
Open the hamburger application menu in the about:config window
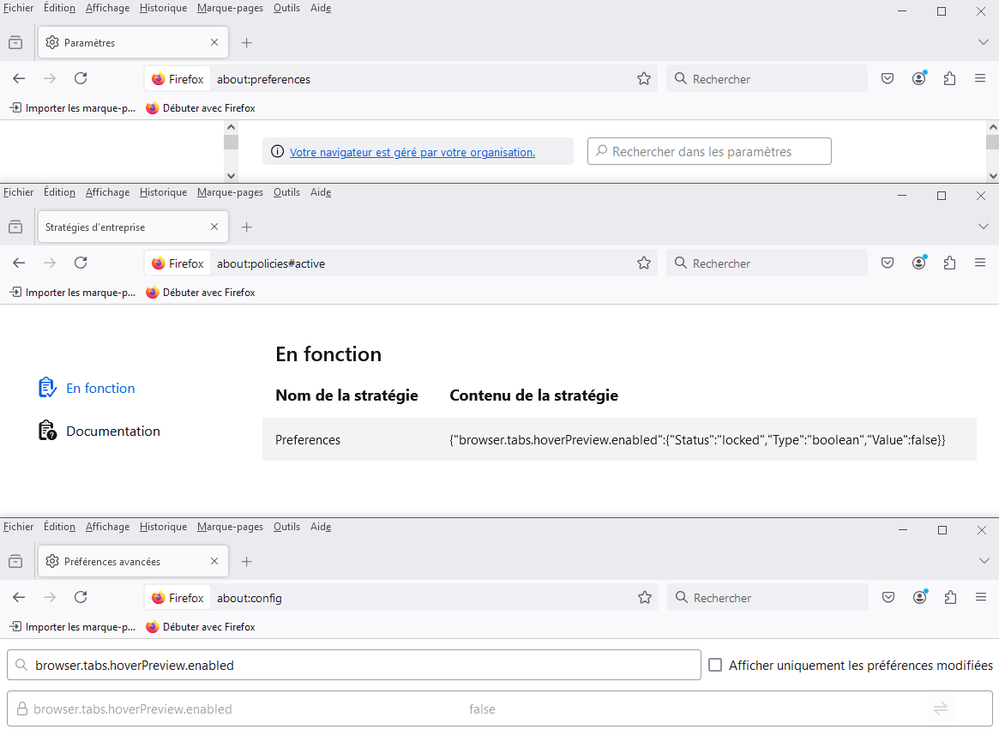[x=980, y=598]
